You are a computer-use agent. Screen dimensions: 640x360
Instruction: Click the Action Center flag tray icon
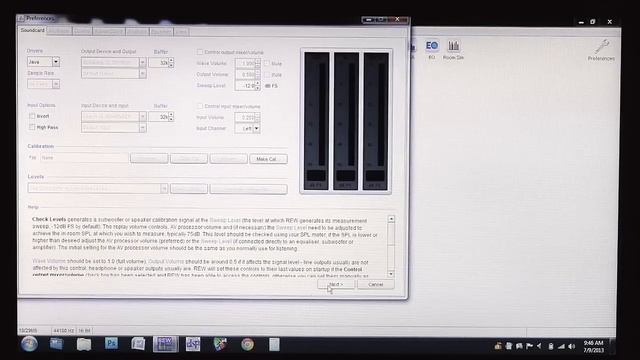[529, 347]
